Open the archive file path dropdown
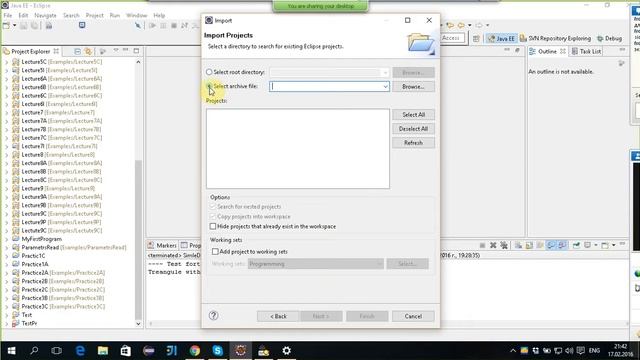 [385, 87]
